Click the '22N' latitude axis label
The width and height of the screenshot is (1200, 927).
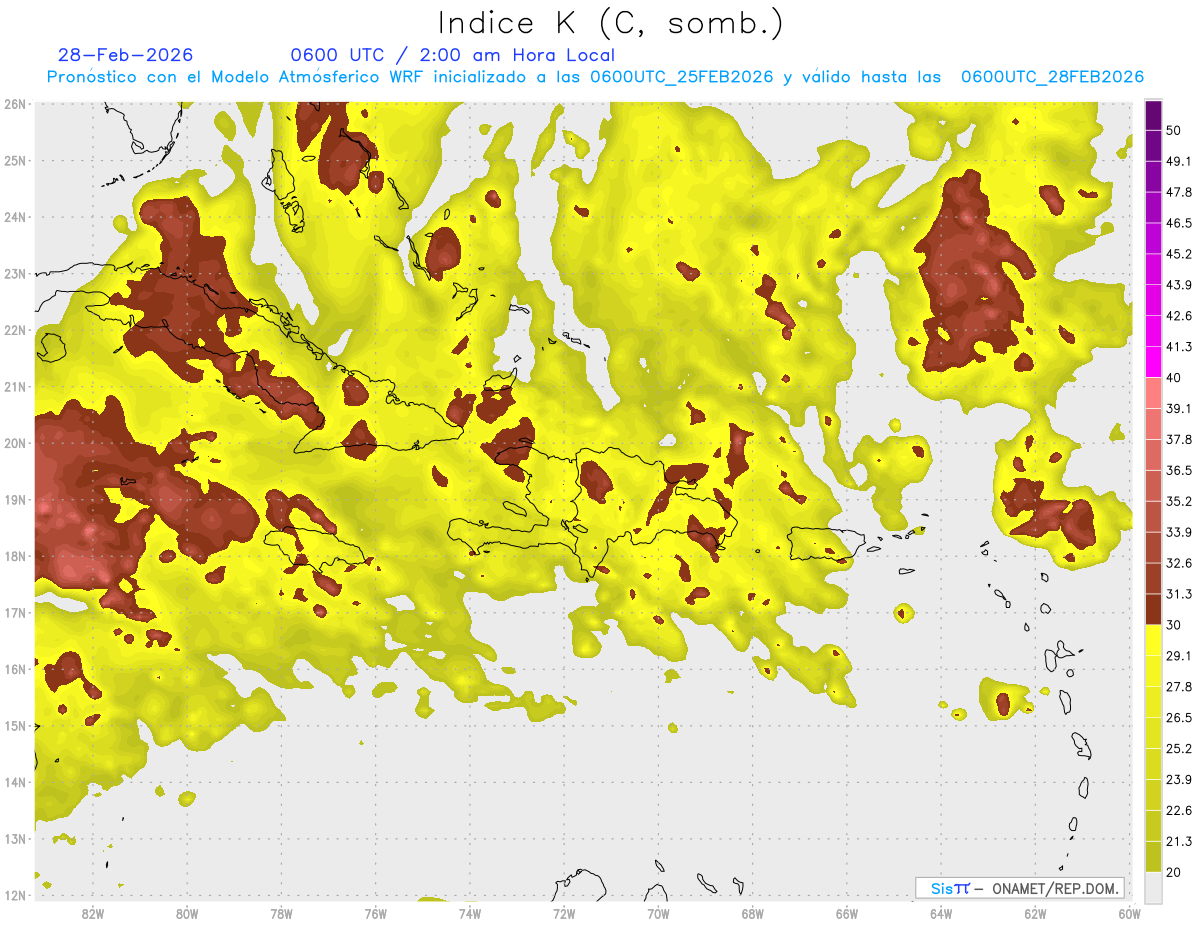(x=15, y=330)
